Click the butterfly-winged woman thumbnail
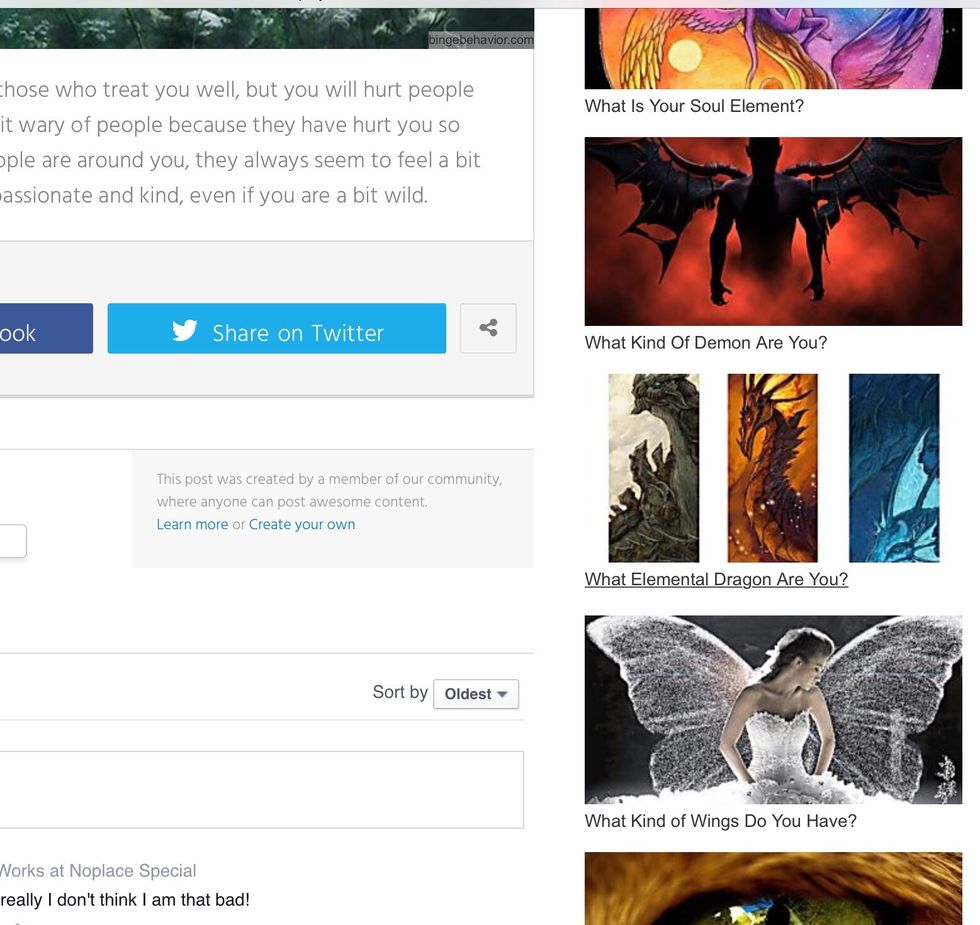This screenshot has height=925, width=980. click(773, 709)
